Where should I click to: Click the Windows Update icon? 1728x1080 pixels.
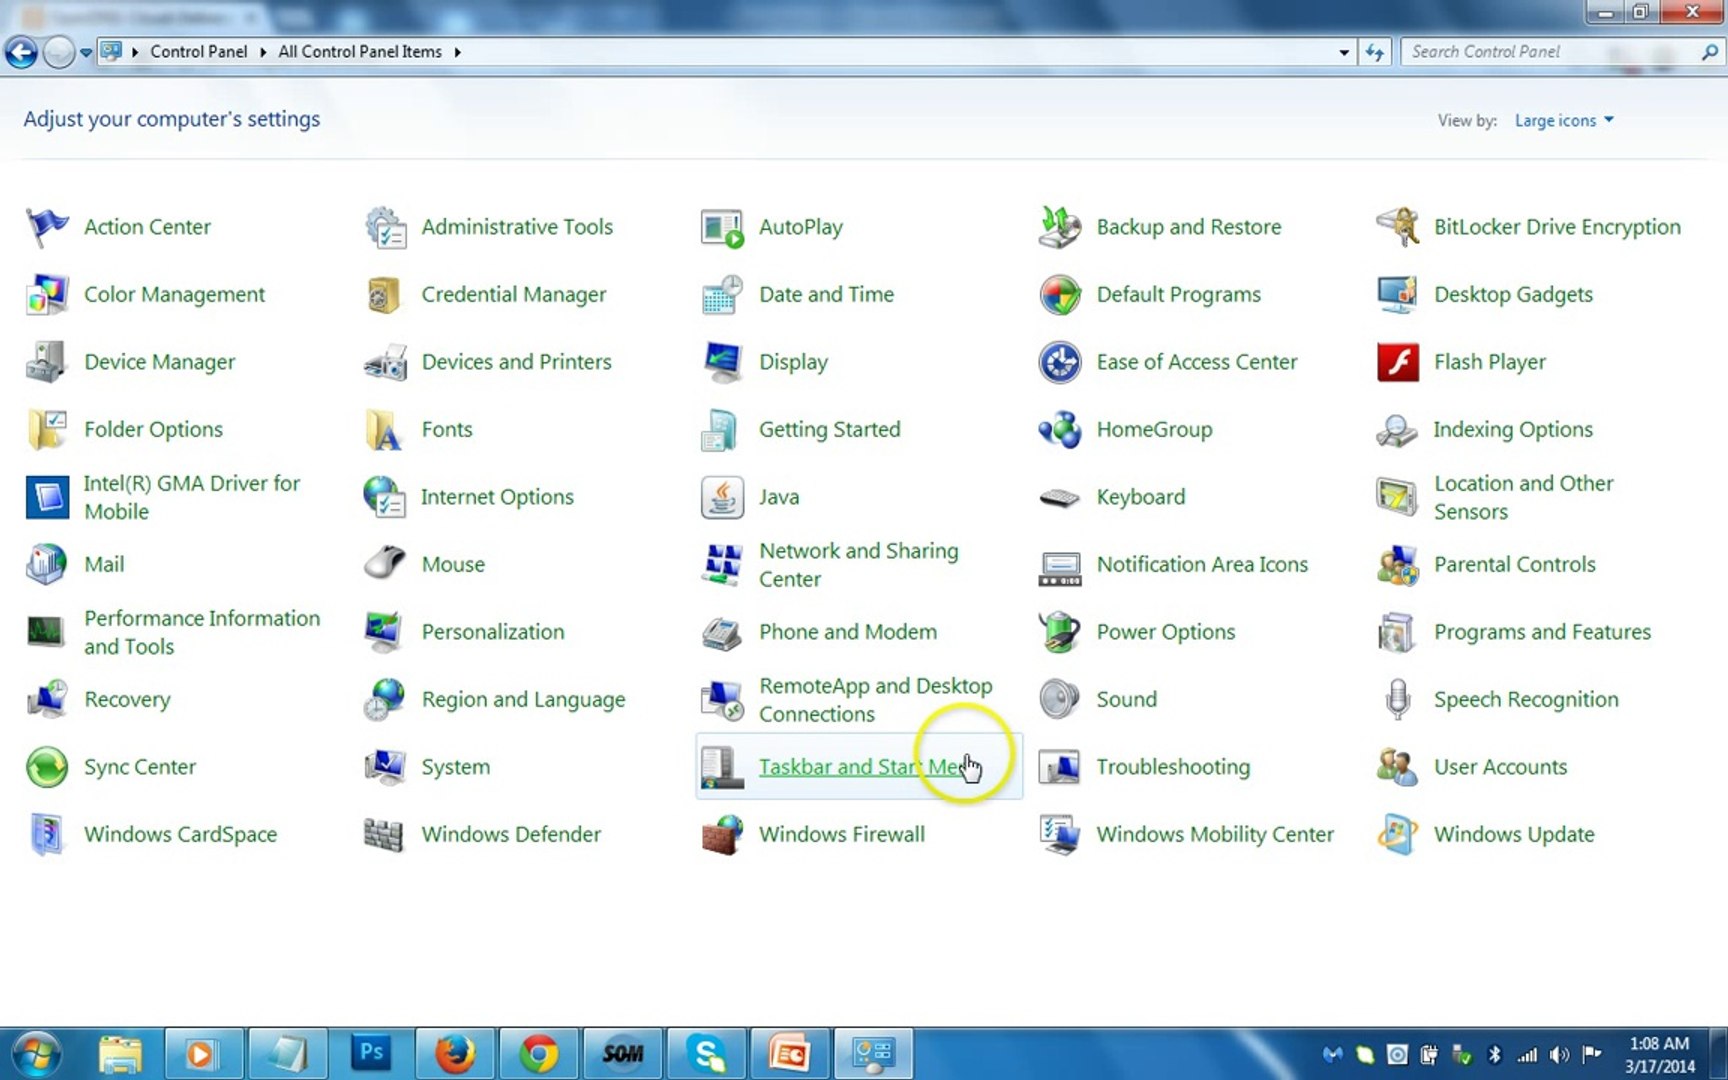point(1397,834)
